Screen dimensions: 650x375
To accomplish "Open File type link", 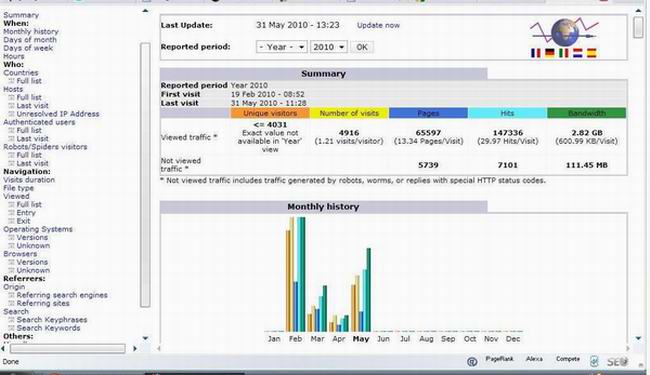I will click(19, 188).
